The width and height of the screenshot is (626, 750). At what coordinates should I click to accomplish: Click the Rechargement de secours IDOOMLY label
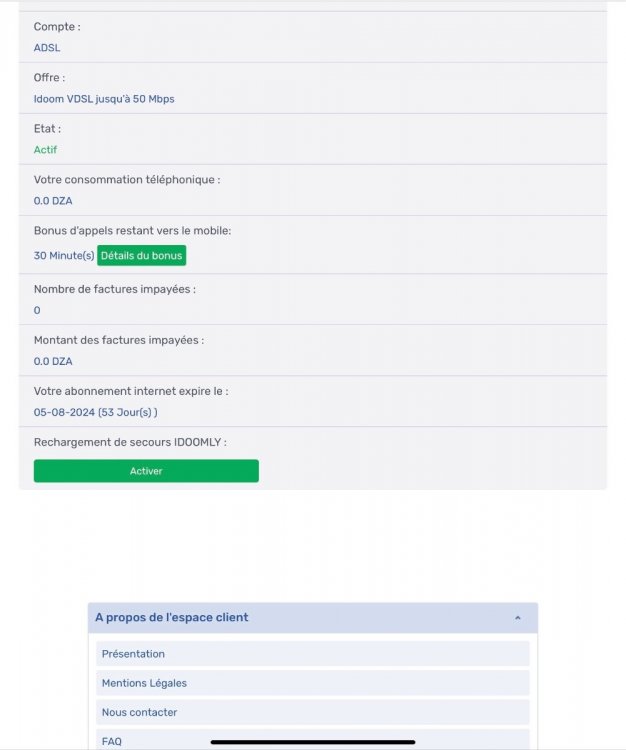[130, 442]
